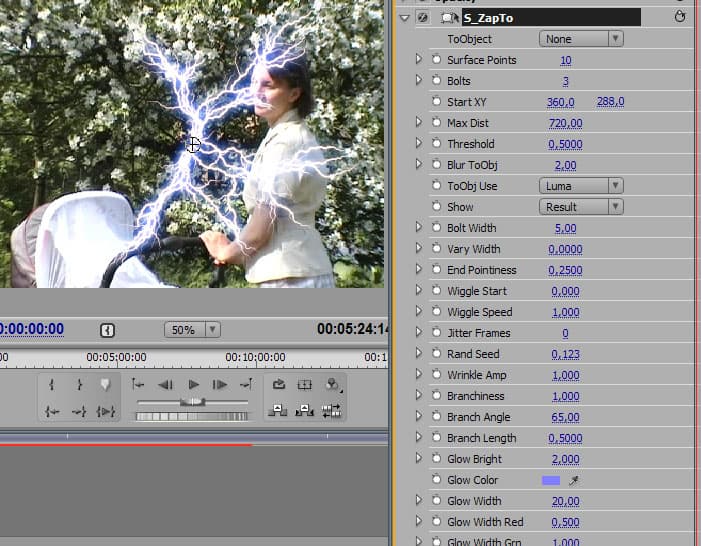This screenshot has height=546, width=701.
Task: Edit the Start X value 360,0
Action: click(561, 102)
